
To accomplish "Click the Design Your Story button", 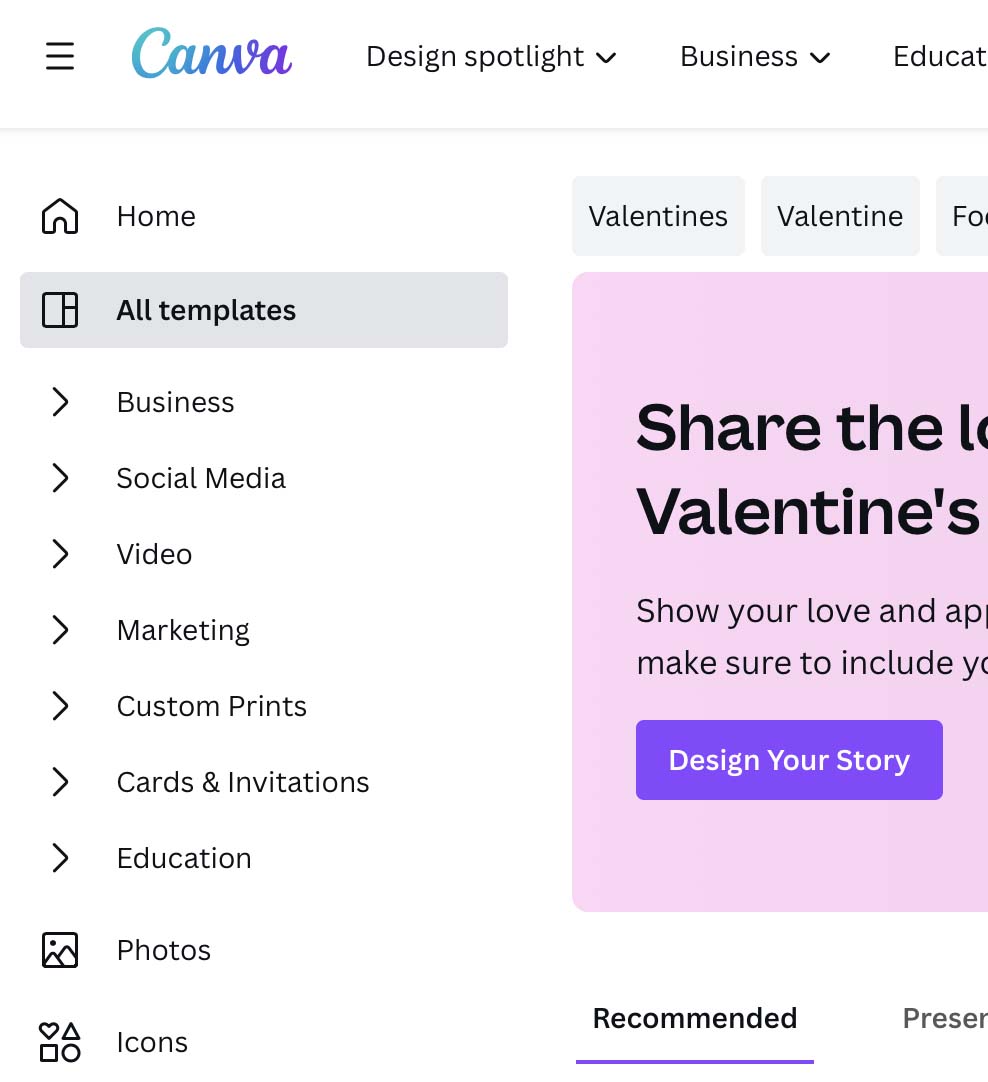I will [789, 760].
